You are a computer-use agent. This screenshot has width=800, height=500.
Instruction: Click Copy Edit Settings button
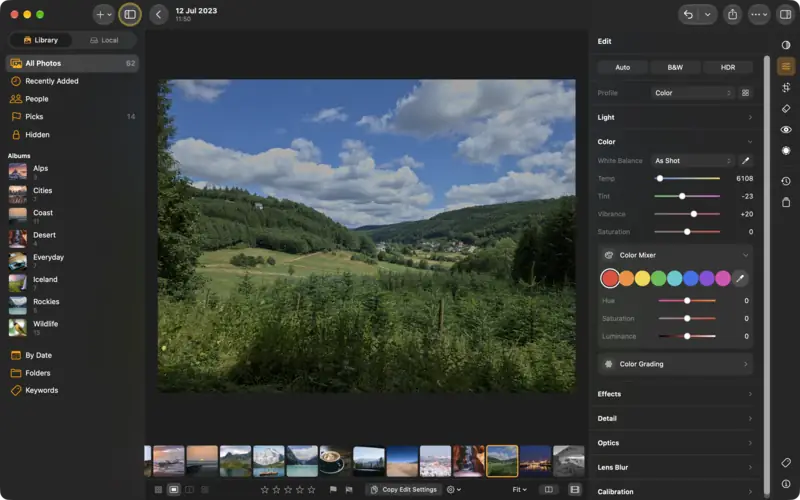tap(404, 490)
